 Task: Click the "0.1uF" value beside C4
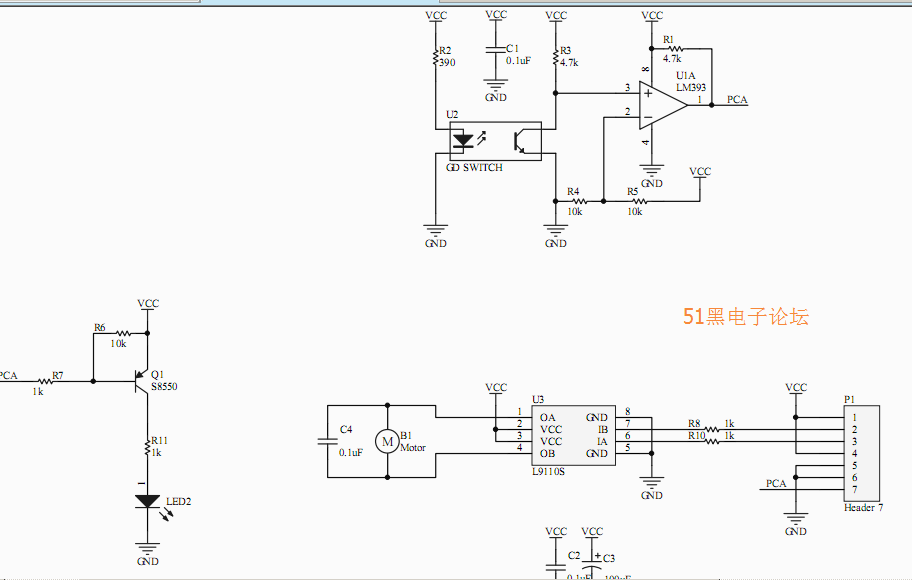point(351,452)
